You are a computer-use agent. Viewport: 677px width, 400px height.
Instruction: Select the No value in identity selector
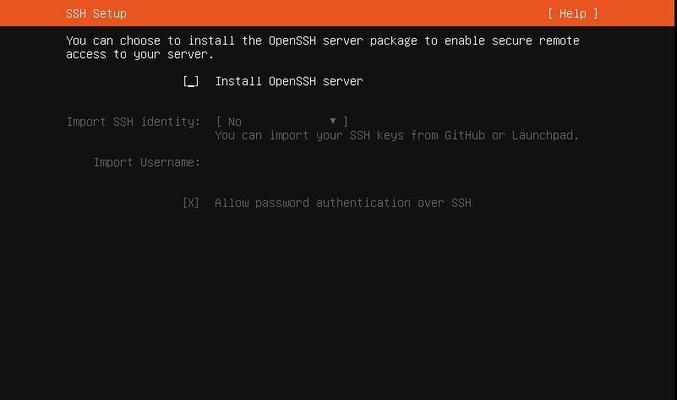235,122
